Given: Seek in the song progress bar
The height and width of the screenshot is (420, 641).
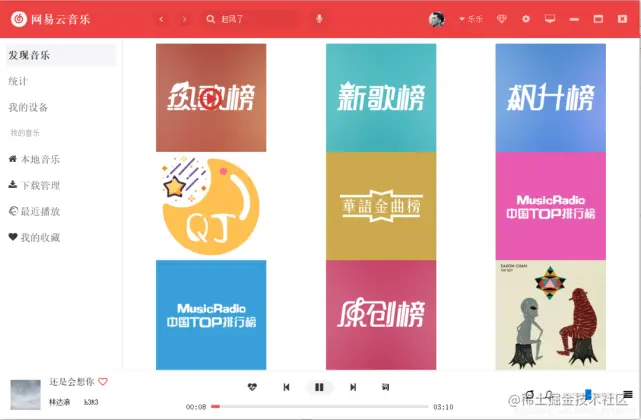Looking at the screenshot, I should click(320, 407).
